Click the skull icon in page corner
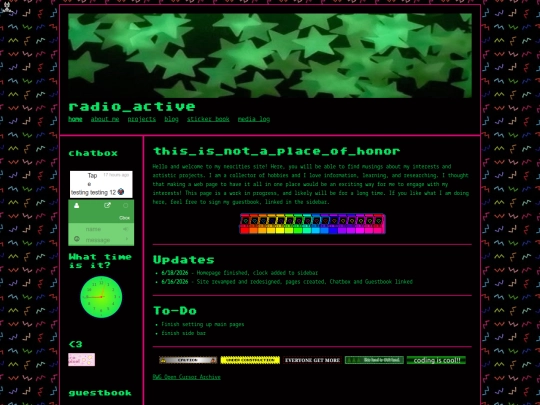 [6, 7]
